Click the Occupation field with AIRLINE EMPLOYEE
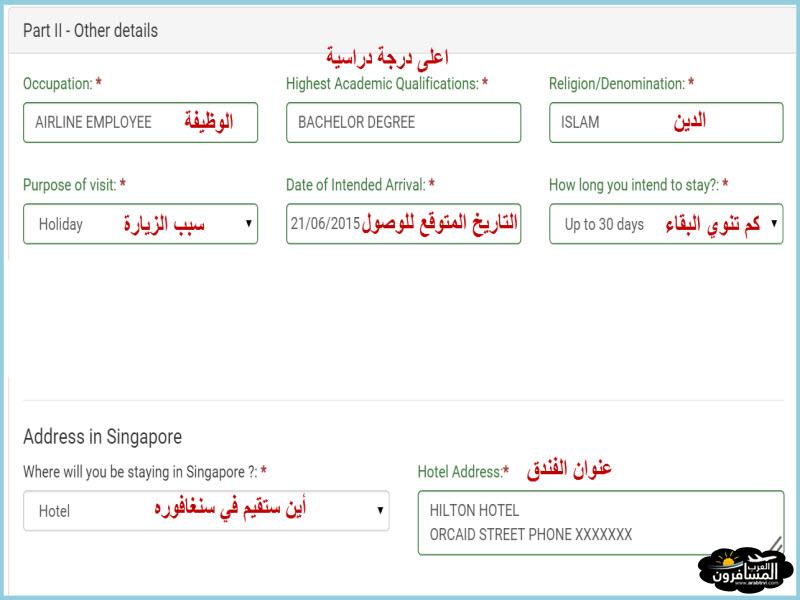The width and height of the screenshot is (800, 600). pyautogui.click(x=140, y=122)
